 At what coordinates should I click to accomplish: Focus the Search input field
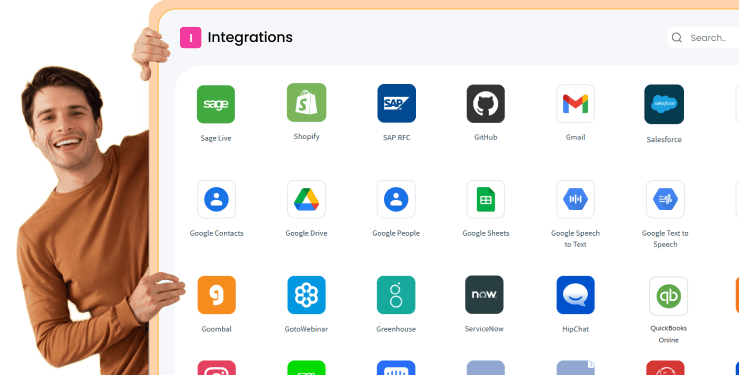[703, 38]
